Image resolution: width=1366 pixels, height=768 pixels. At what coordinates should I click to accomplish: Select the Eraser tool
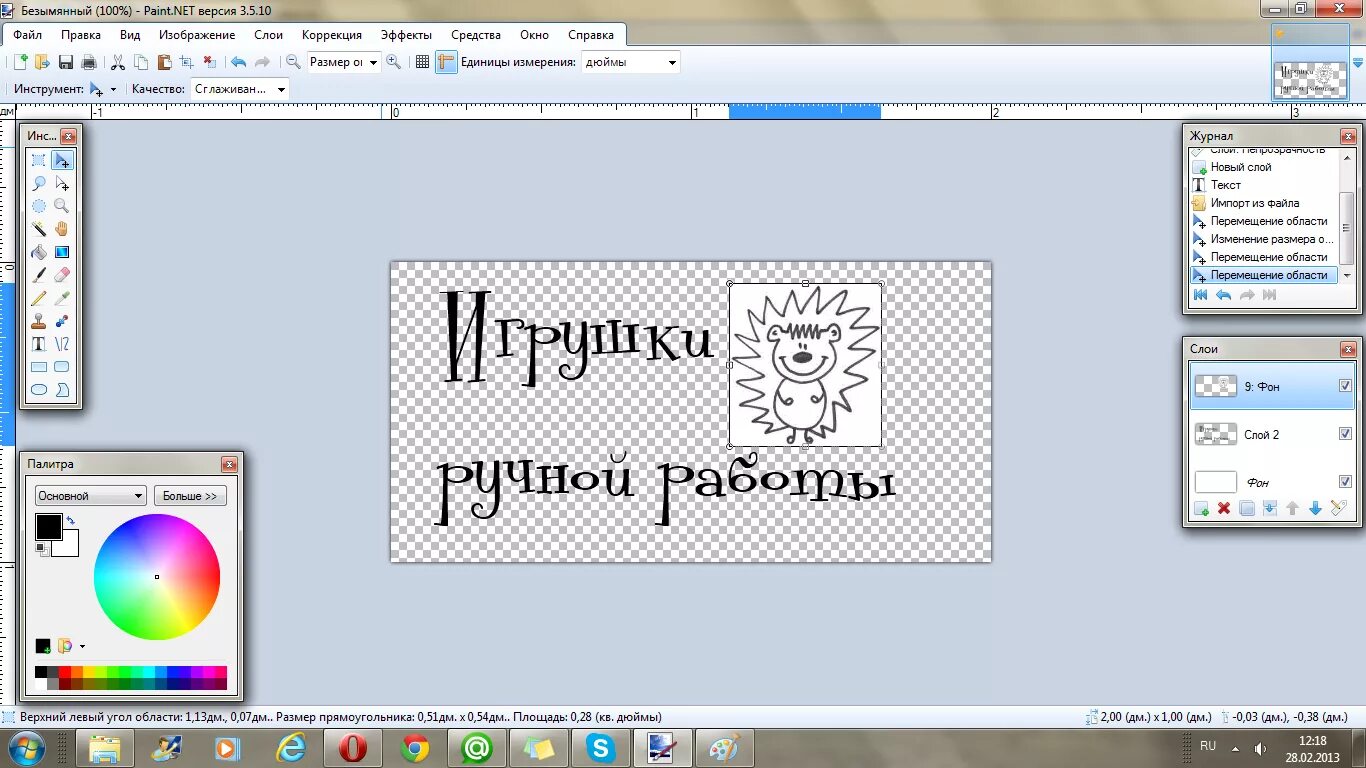[x=62, y=275]
